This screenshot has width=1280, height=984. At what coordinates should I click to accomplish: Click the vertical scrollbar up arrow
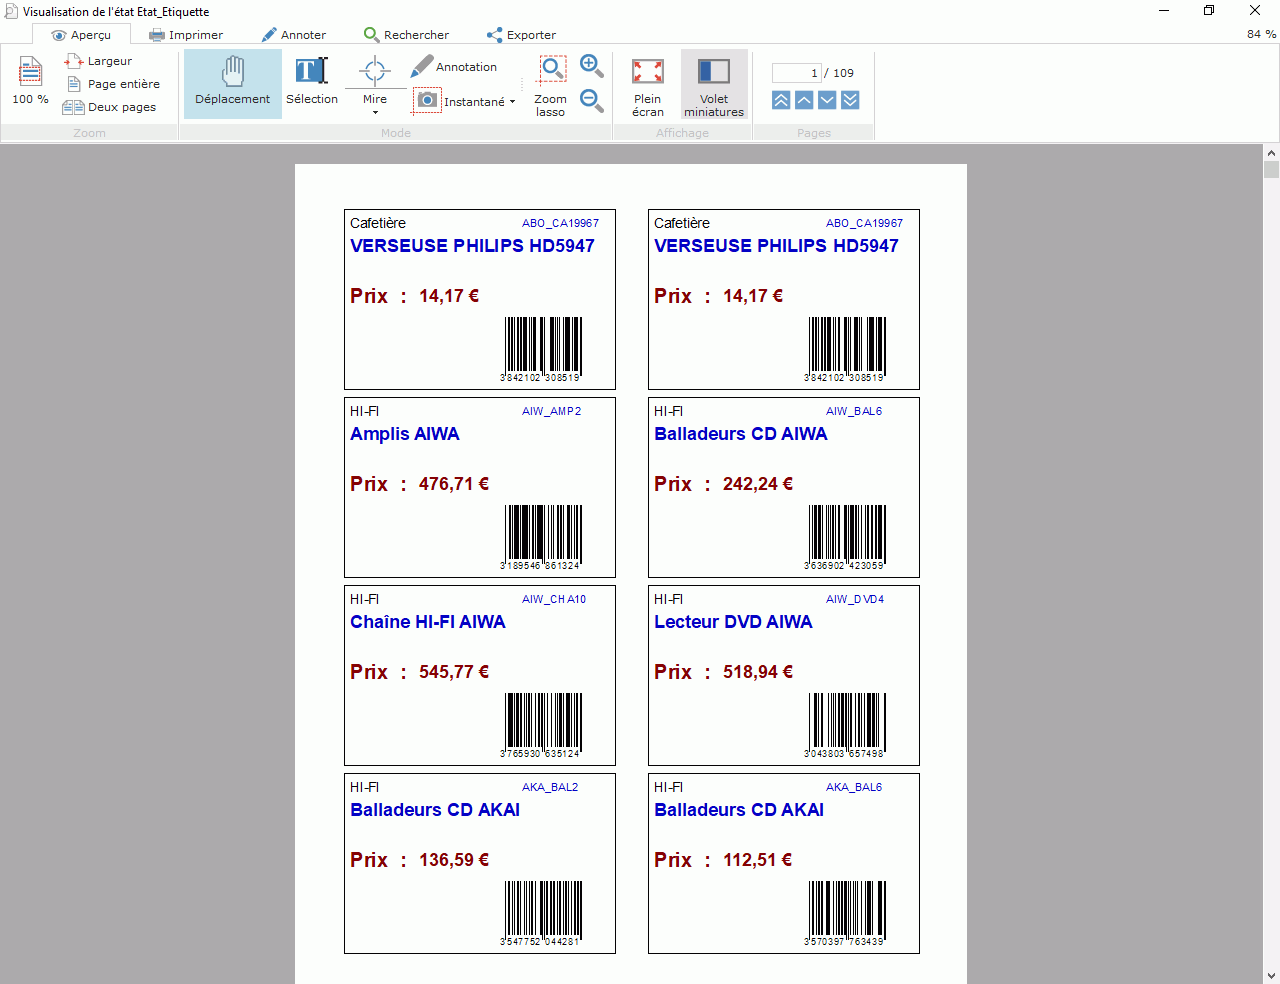pyautogui.click(x=1271, y=153)
